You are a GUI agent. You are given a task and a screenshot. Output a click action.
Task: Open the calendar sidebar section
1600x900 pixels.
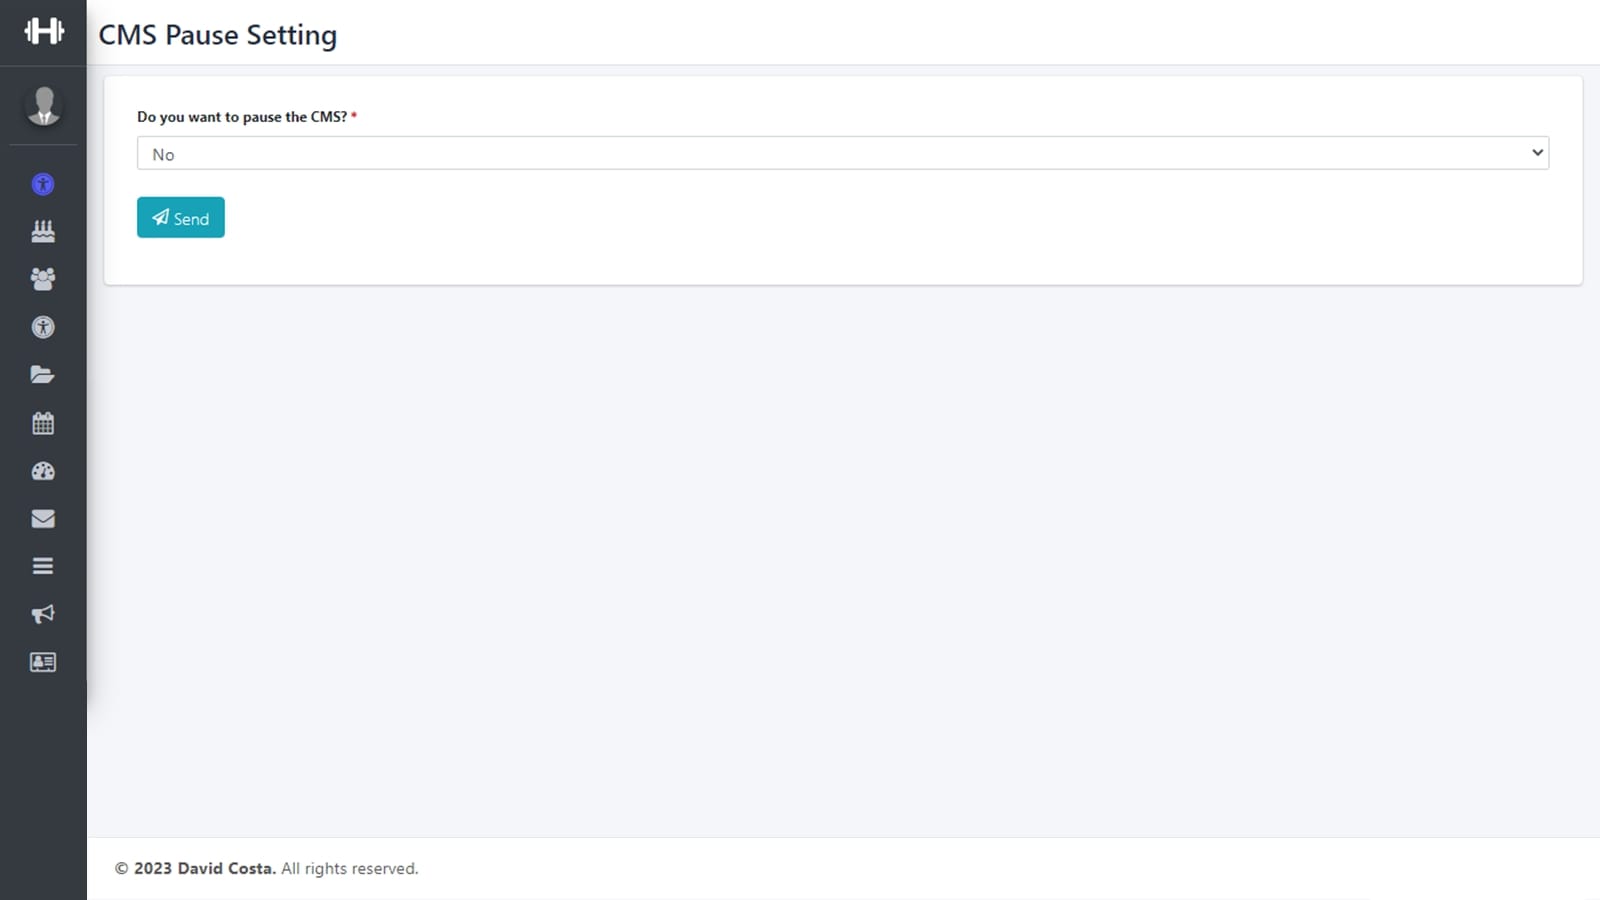[x=43, y=423]
